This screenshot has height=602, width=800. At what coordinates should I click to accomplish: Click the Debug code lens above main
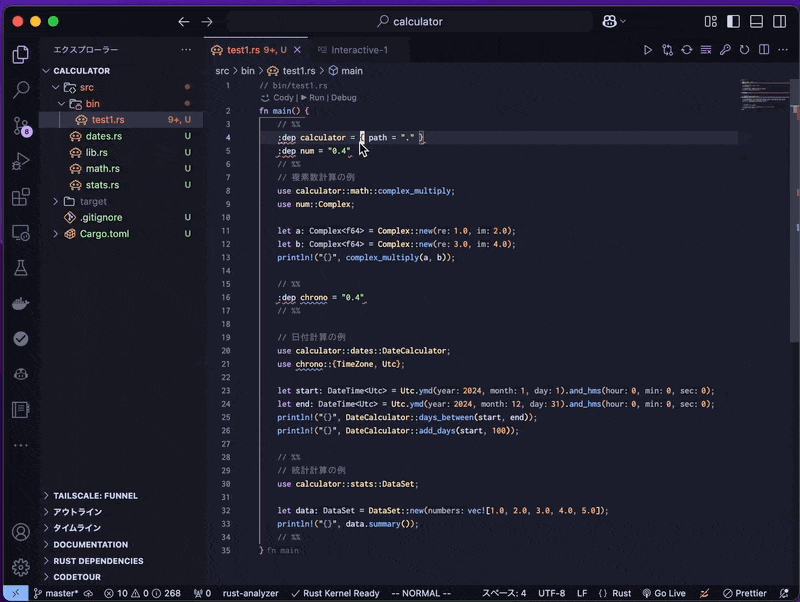(x=343, y=97)
